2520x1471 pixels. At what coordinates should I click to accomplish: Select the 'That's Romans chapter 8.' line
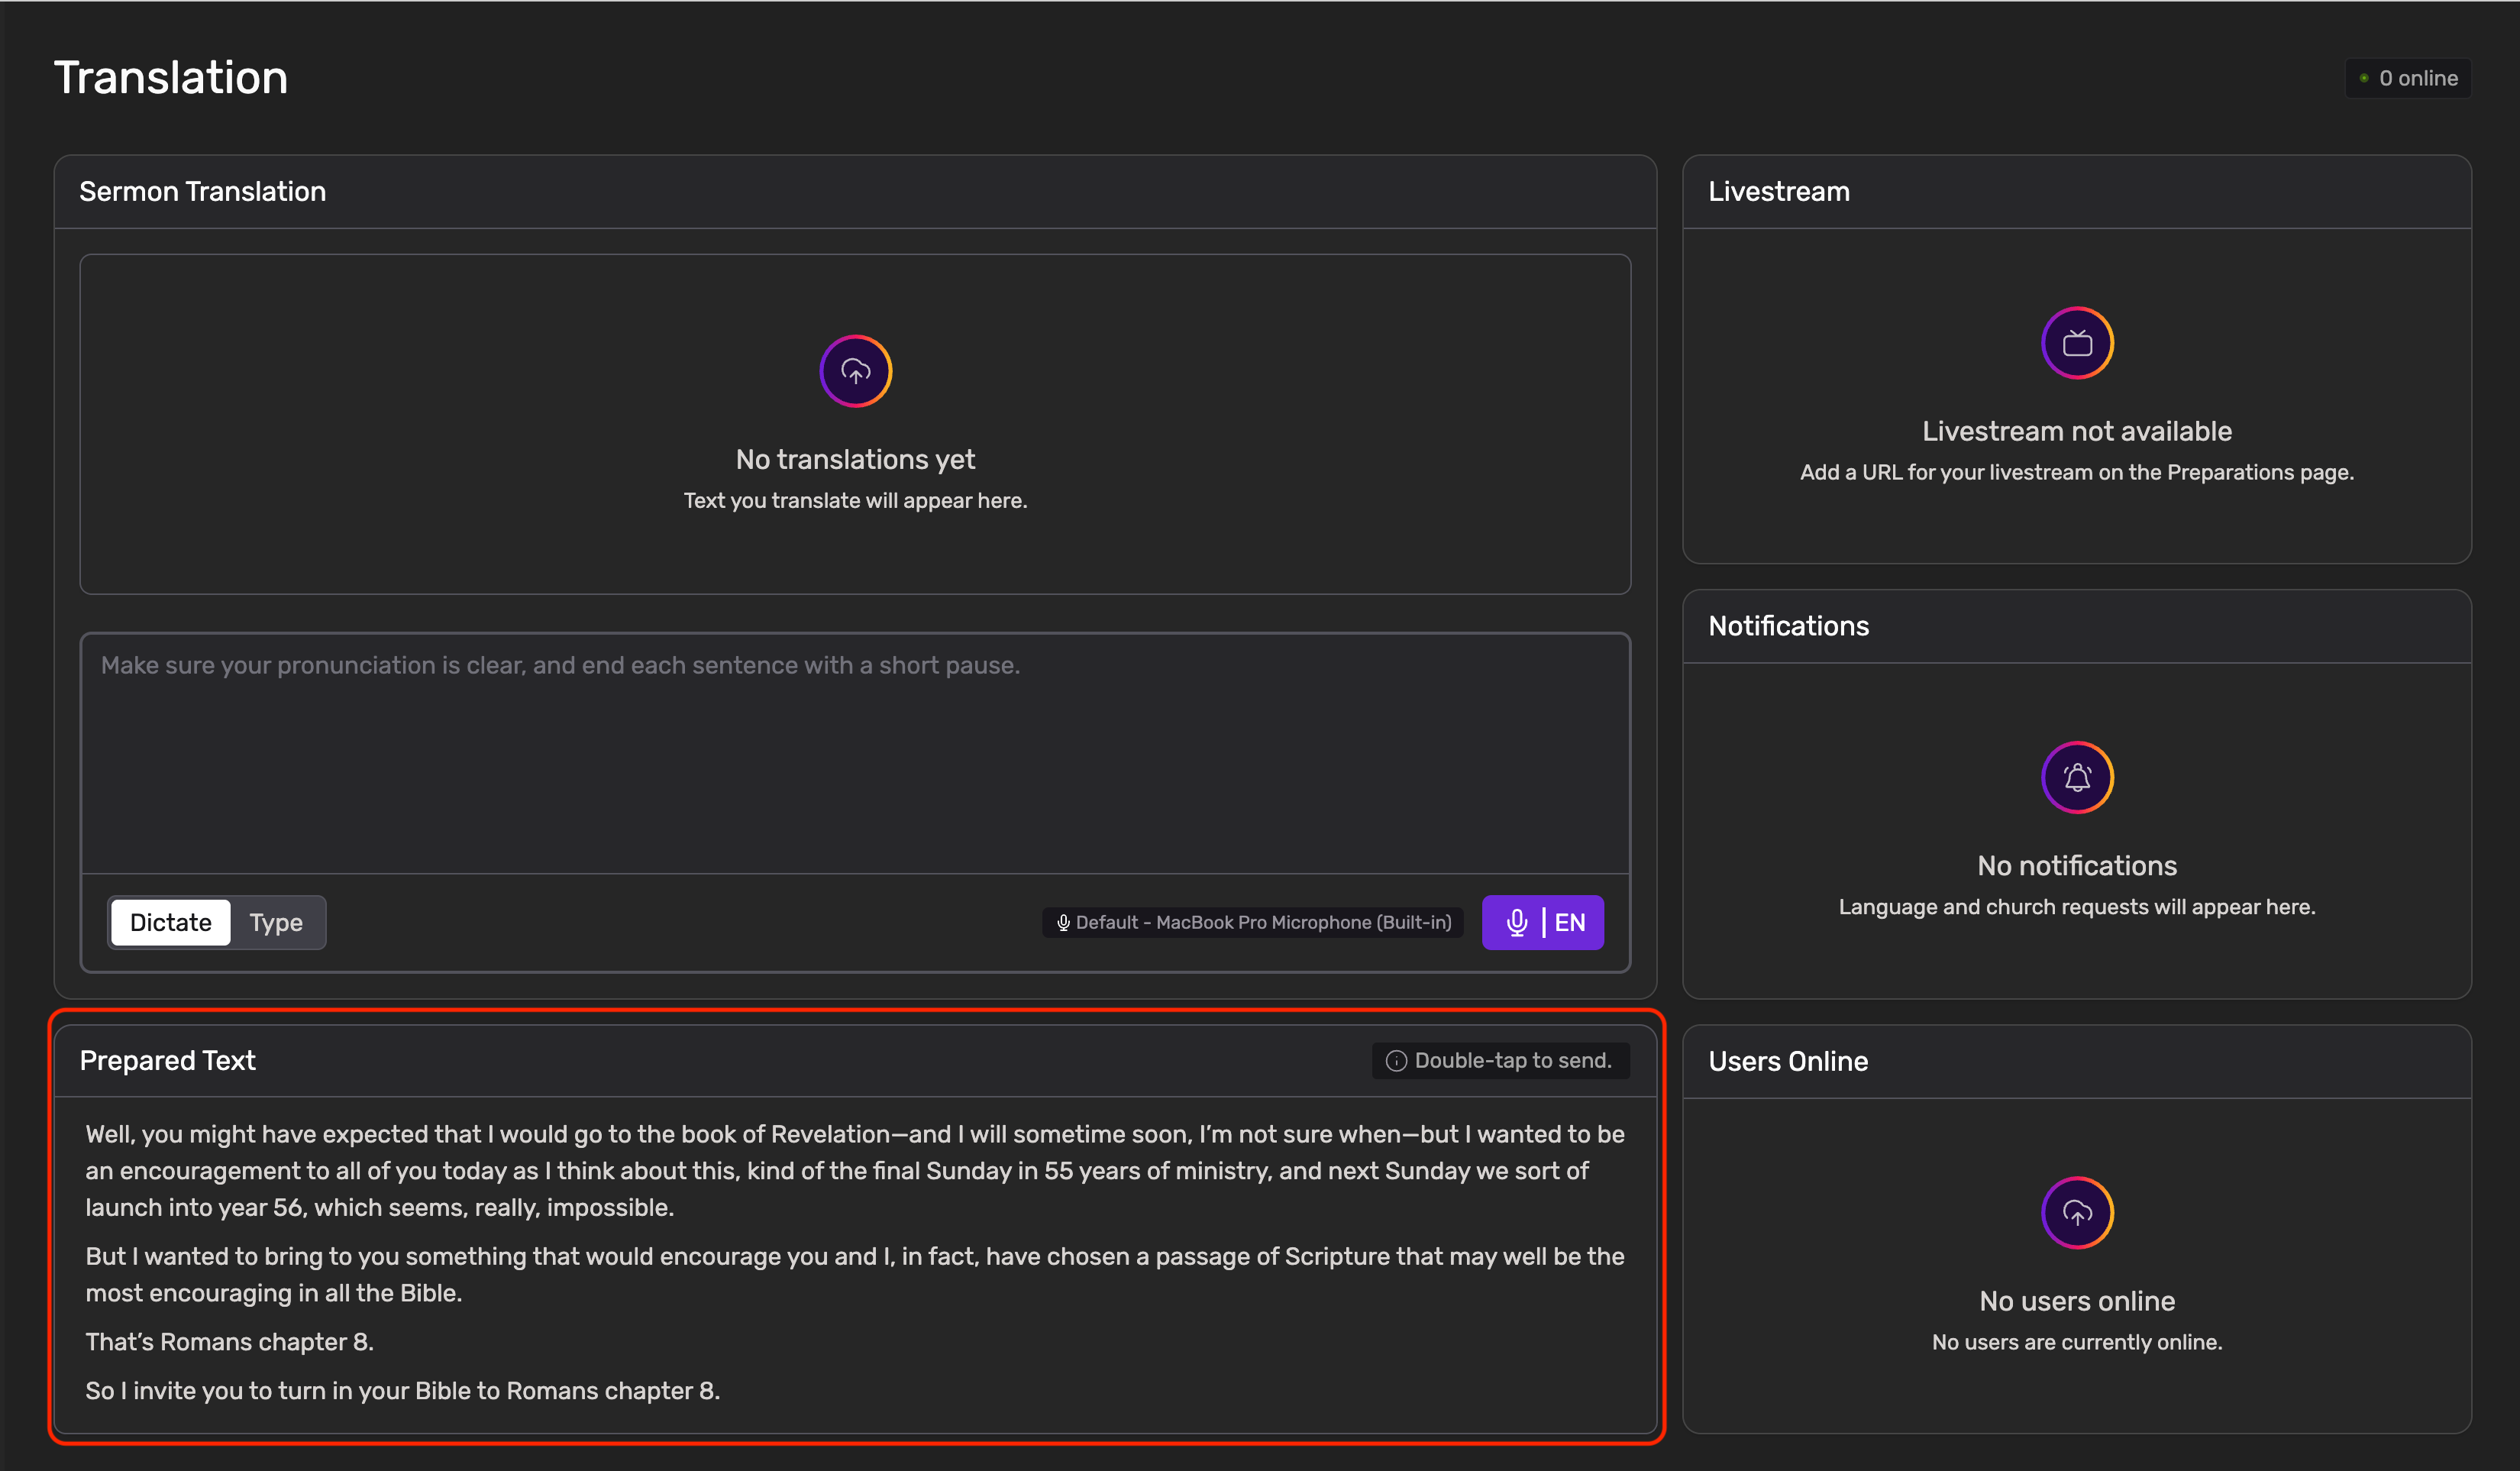tap(230, 1342)
